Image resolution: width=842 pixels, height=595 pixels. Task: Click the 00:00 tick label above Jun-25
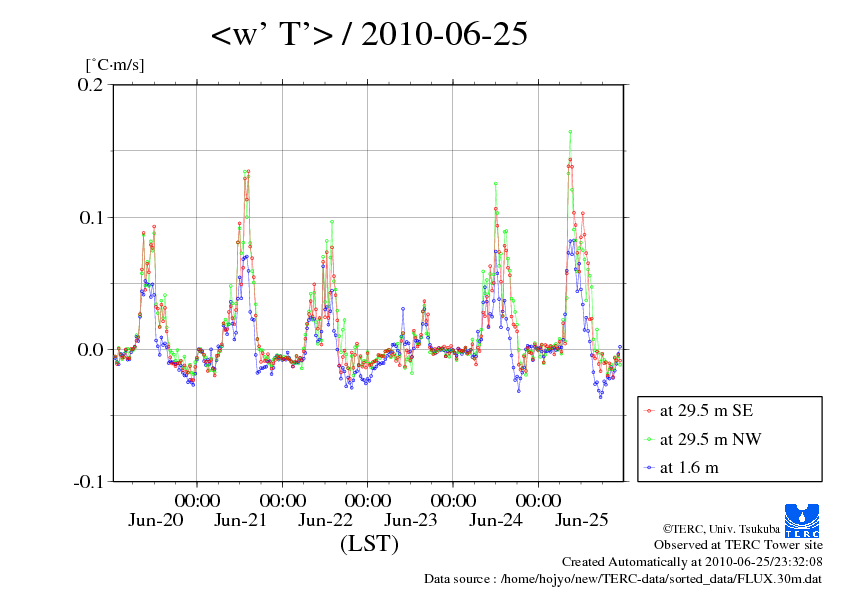[539, 500]
